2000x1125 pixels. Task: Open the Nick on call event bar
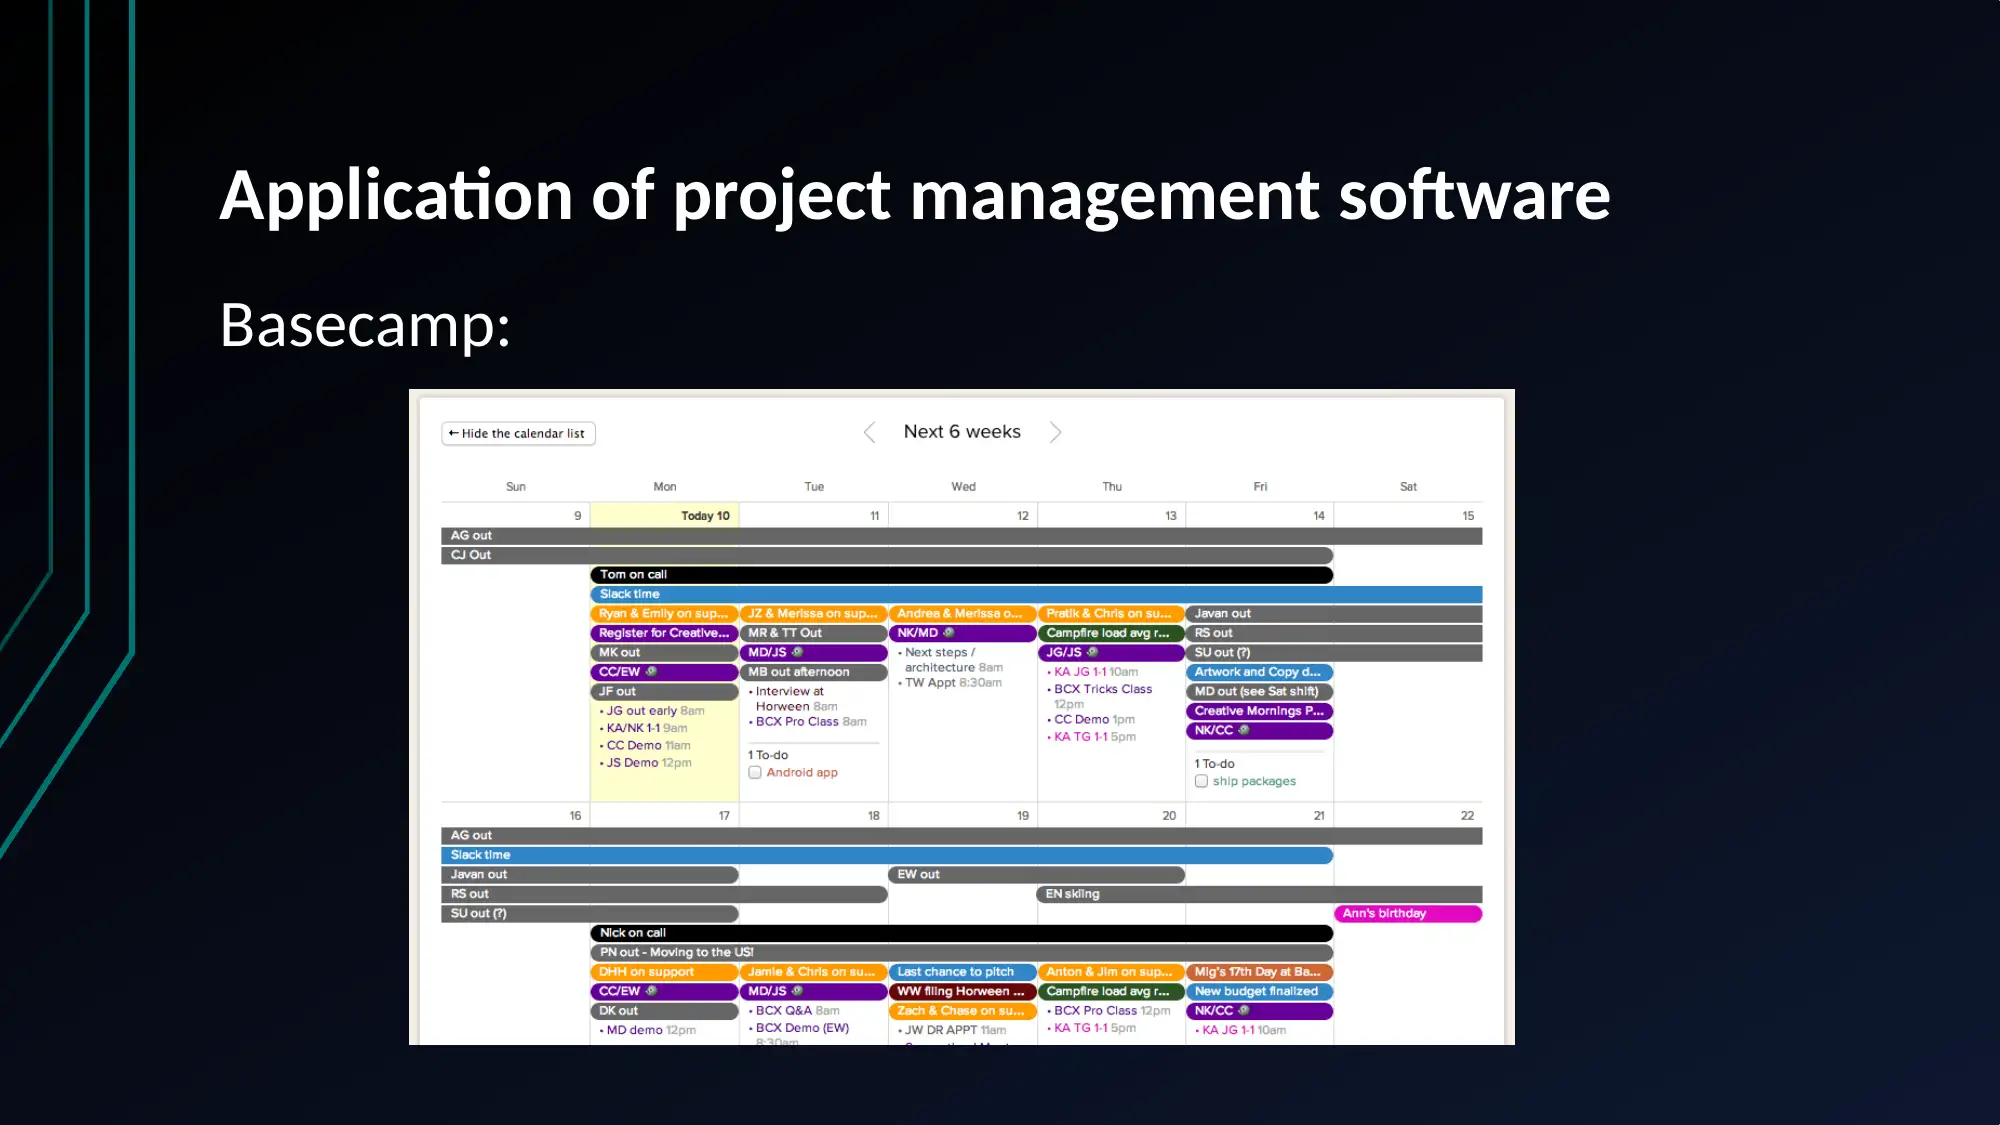pos(961,932)
